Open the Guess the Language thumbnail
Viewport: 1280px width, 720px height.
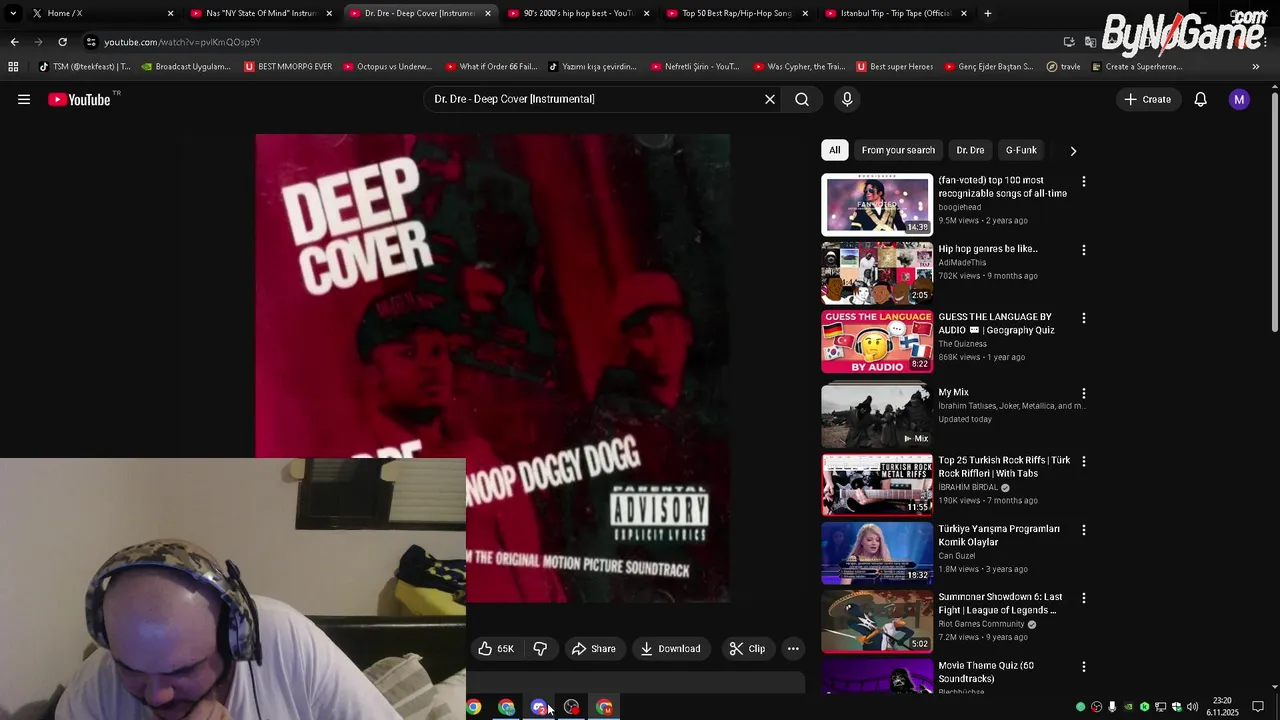[877, 341]
